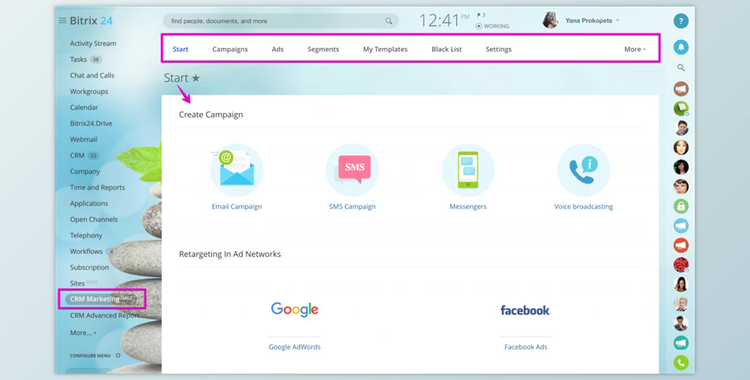
Task: Click the SMS Campaign speech bubble icon
Action: coord(352,170)
